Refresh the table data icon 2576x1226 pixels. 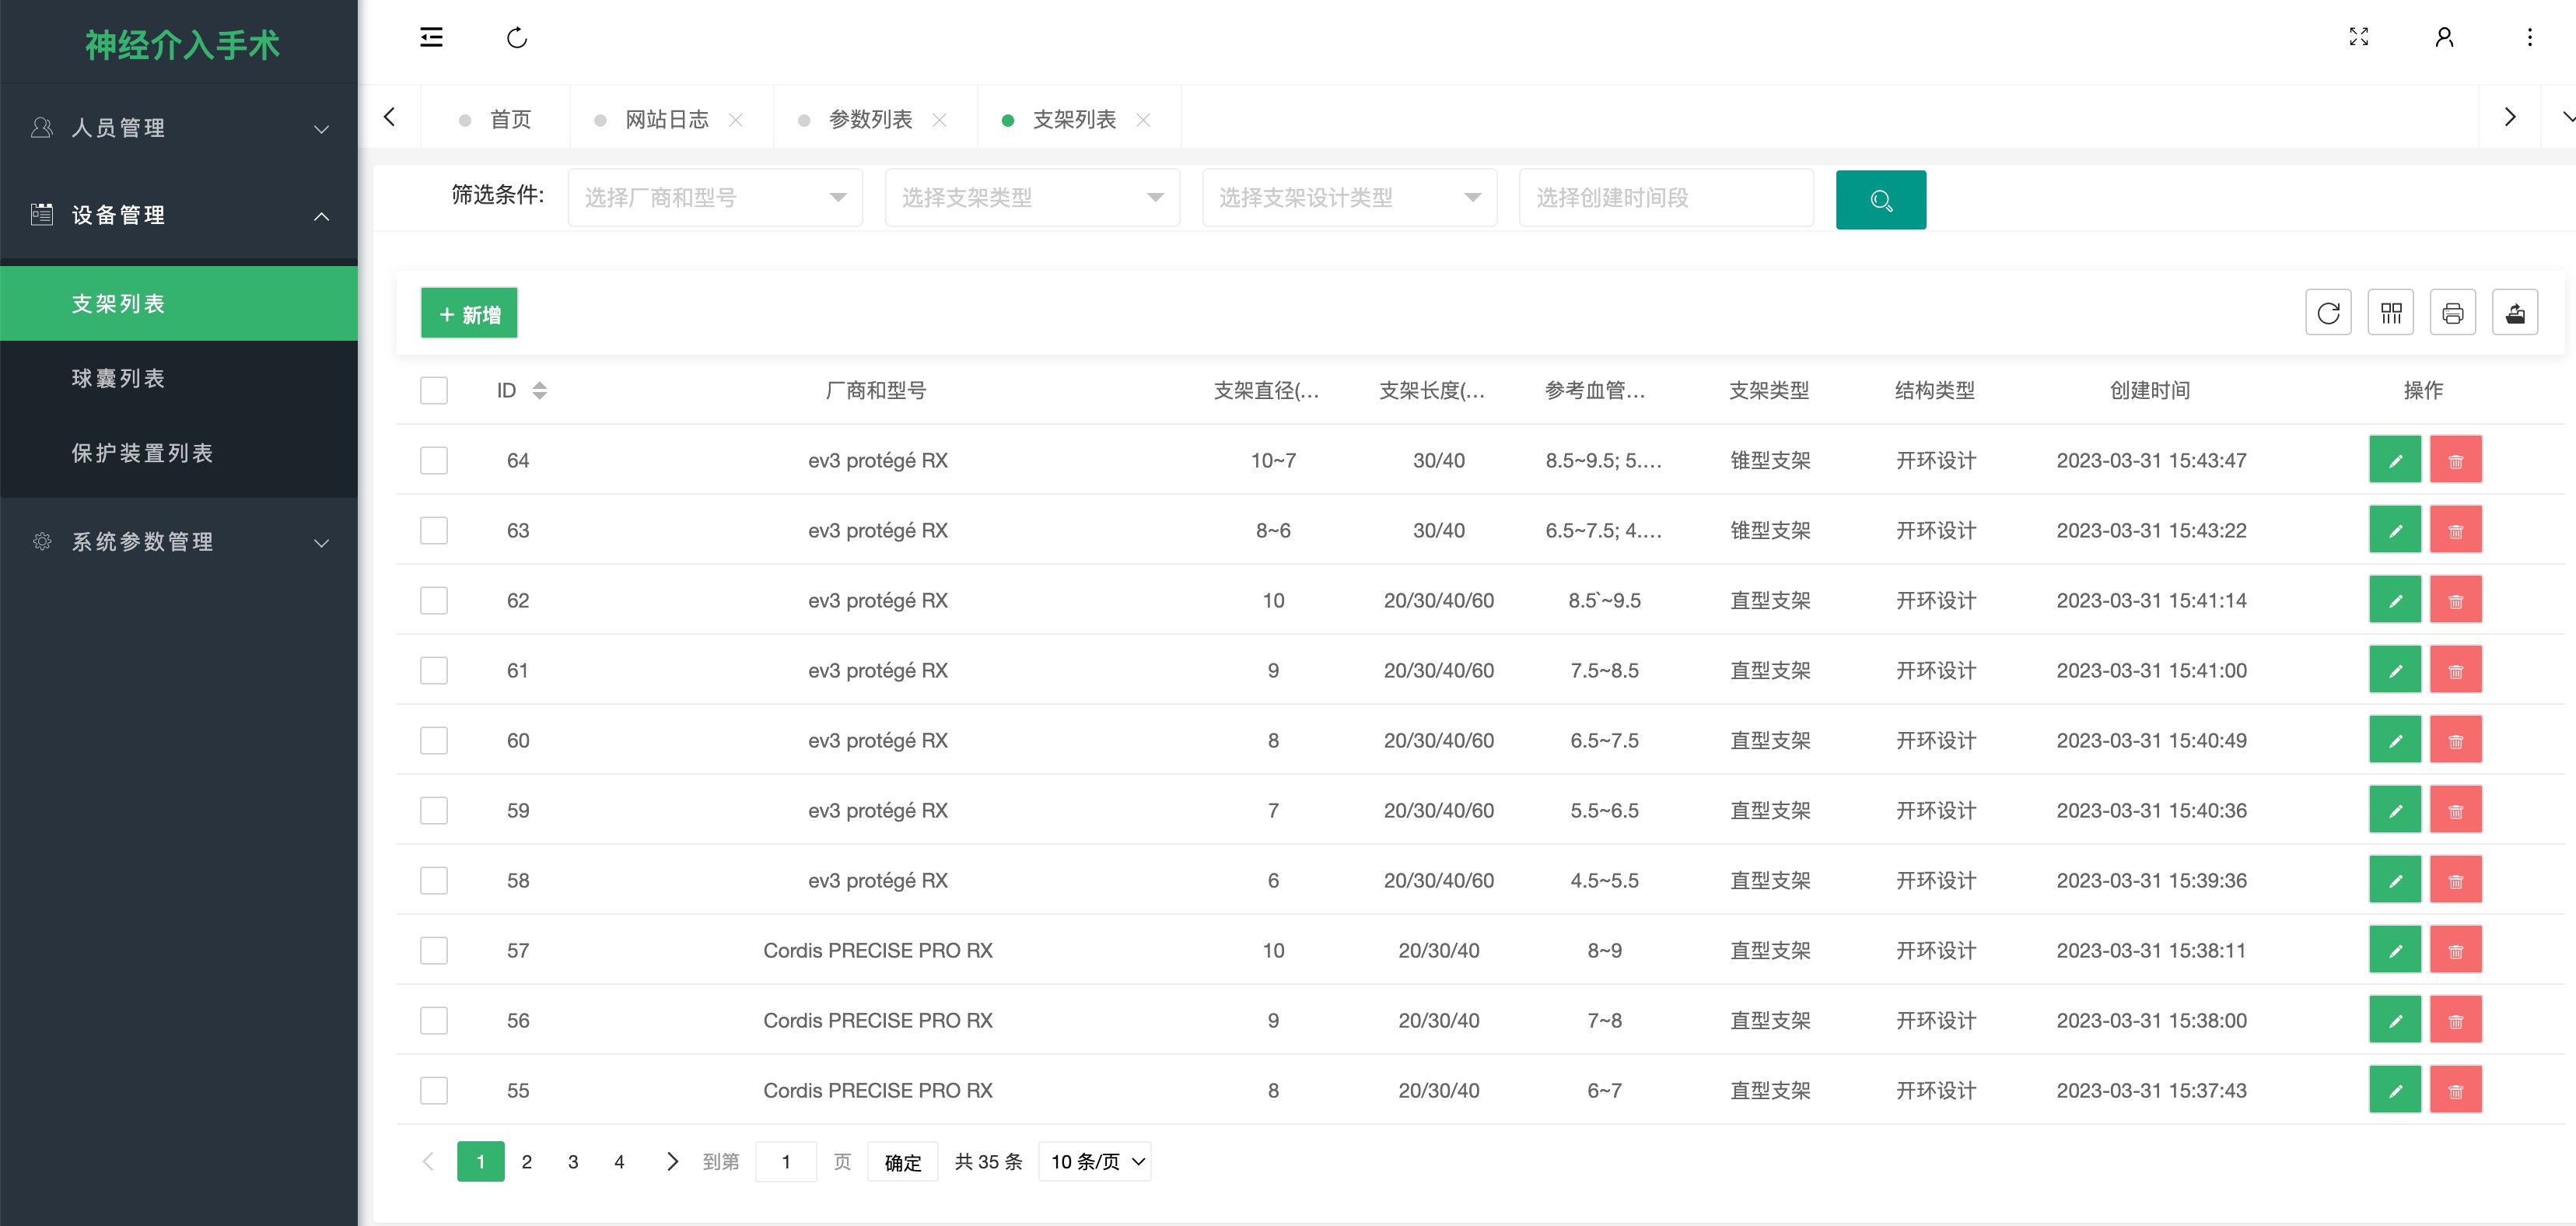(x=2328, y=313)
